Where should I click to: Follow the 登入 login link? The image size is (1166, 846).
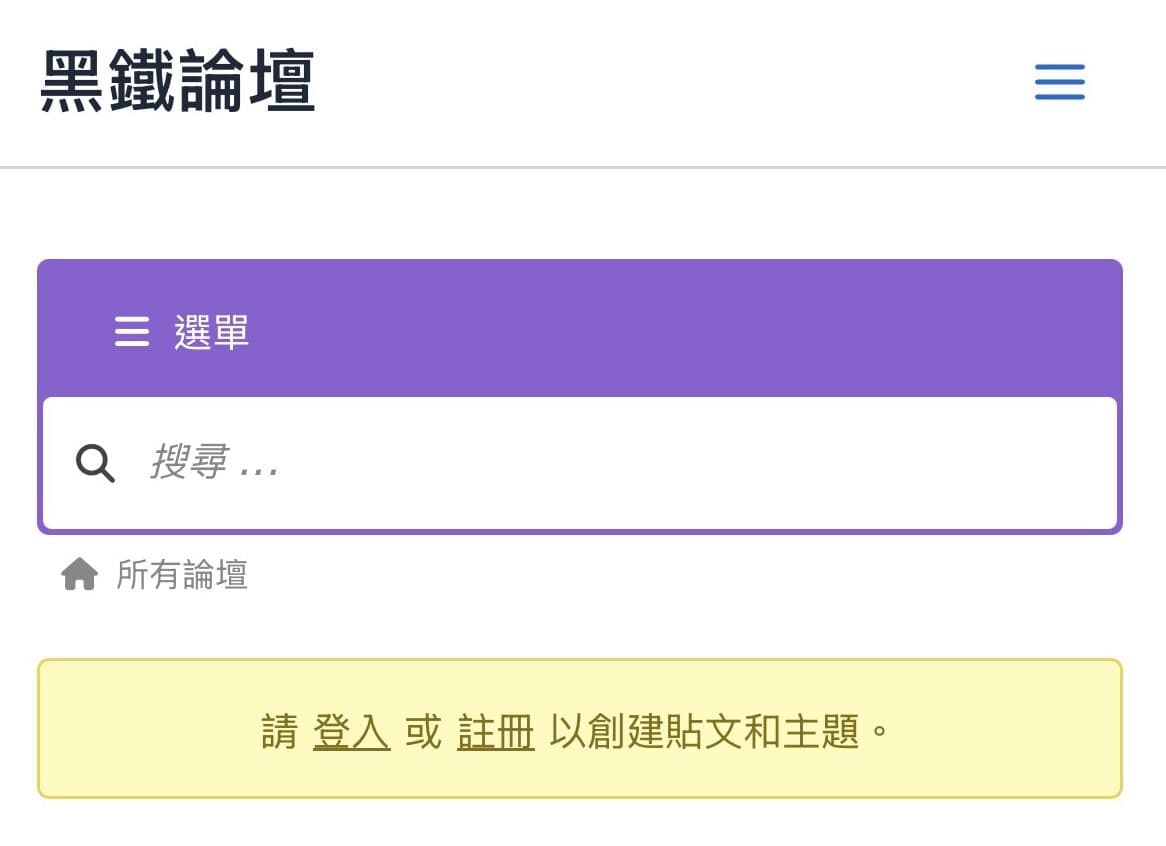pos(351,732)
